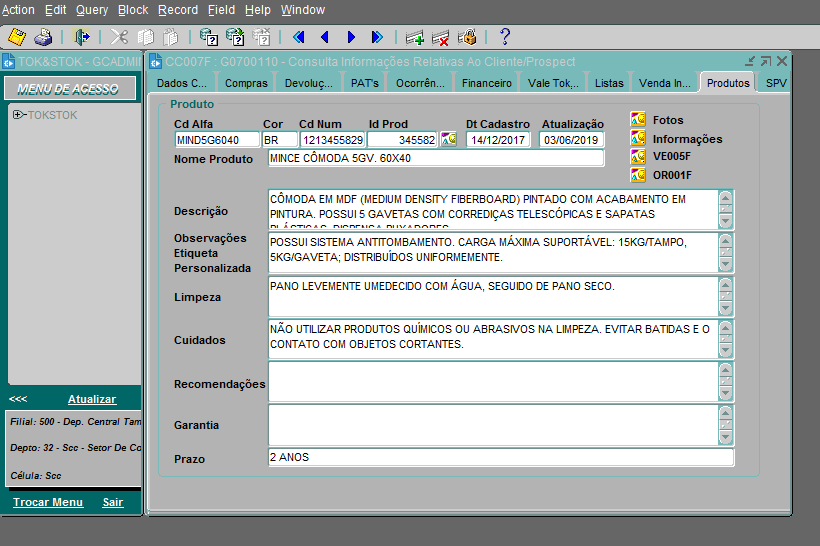Click the Cor input field
Viewport: 820px width, 546px height.
tap(280, 140)
